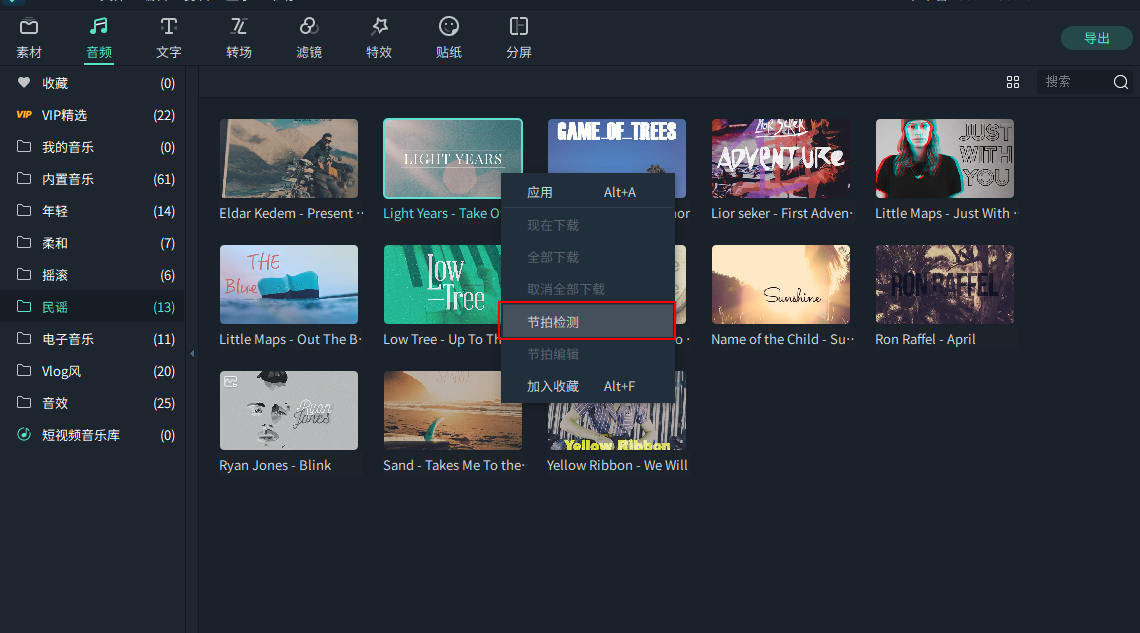Open the VIP精选 category
The width and height of the screenshot is (1140, 633).
(64, 115)
